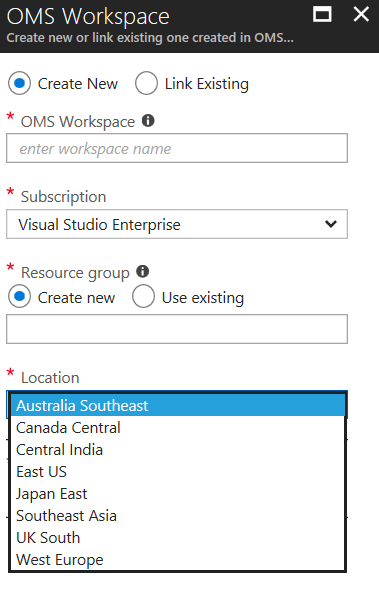Screen dimensions: 379x596
Task: Click the OMS Workspace info icon
Action: point(148,121)
